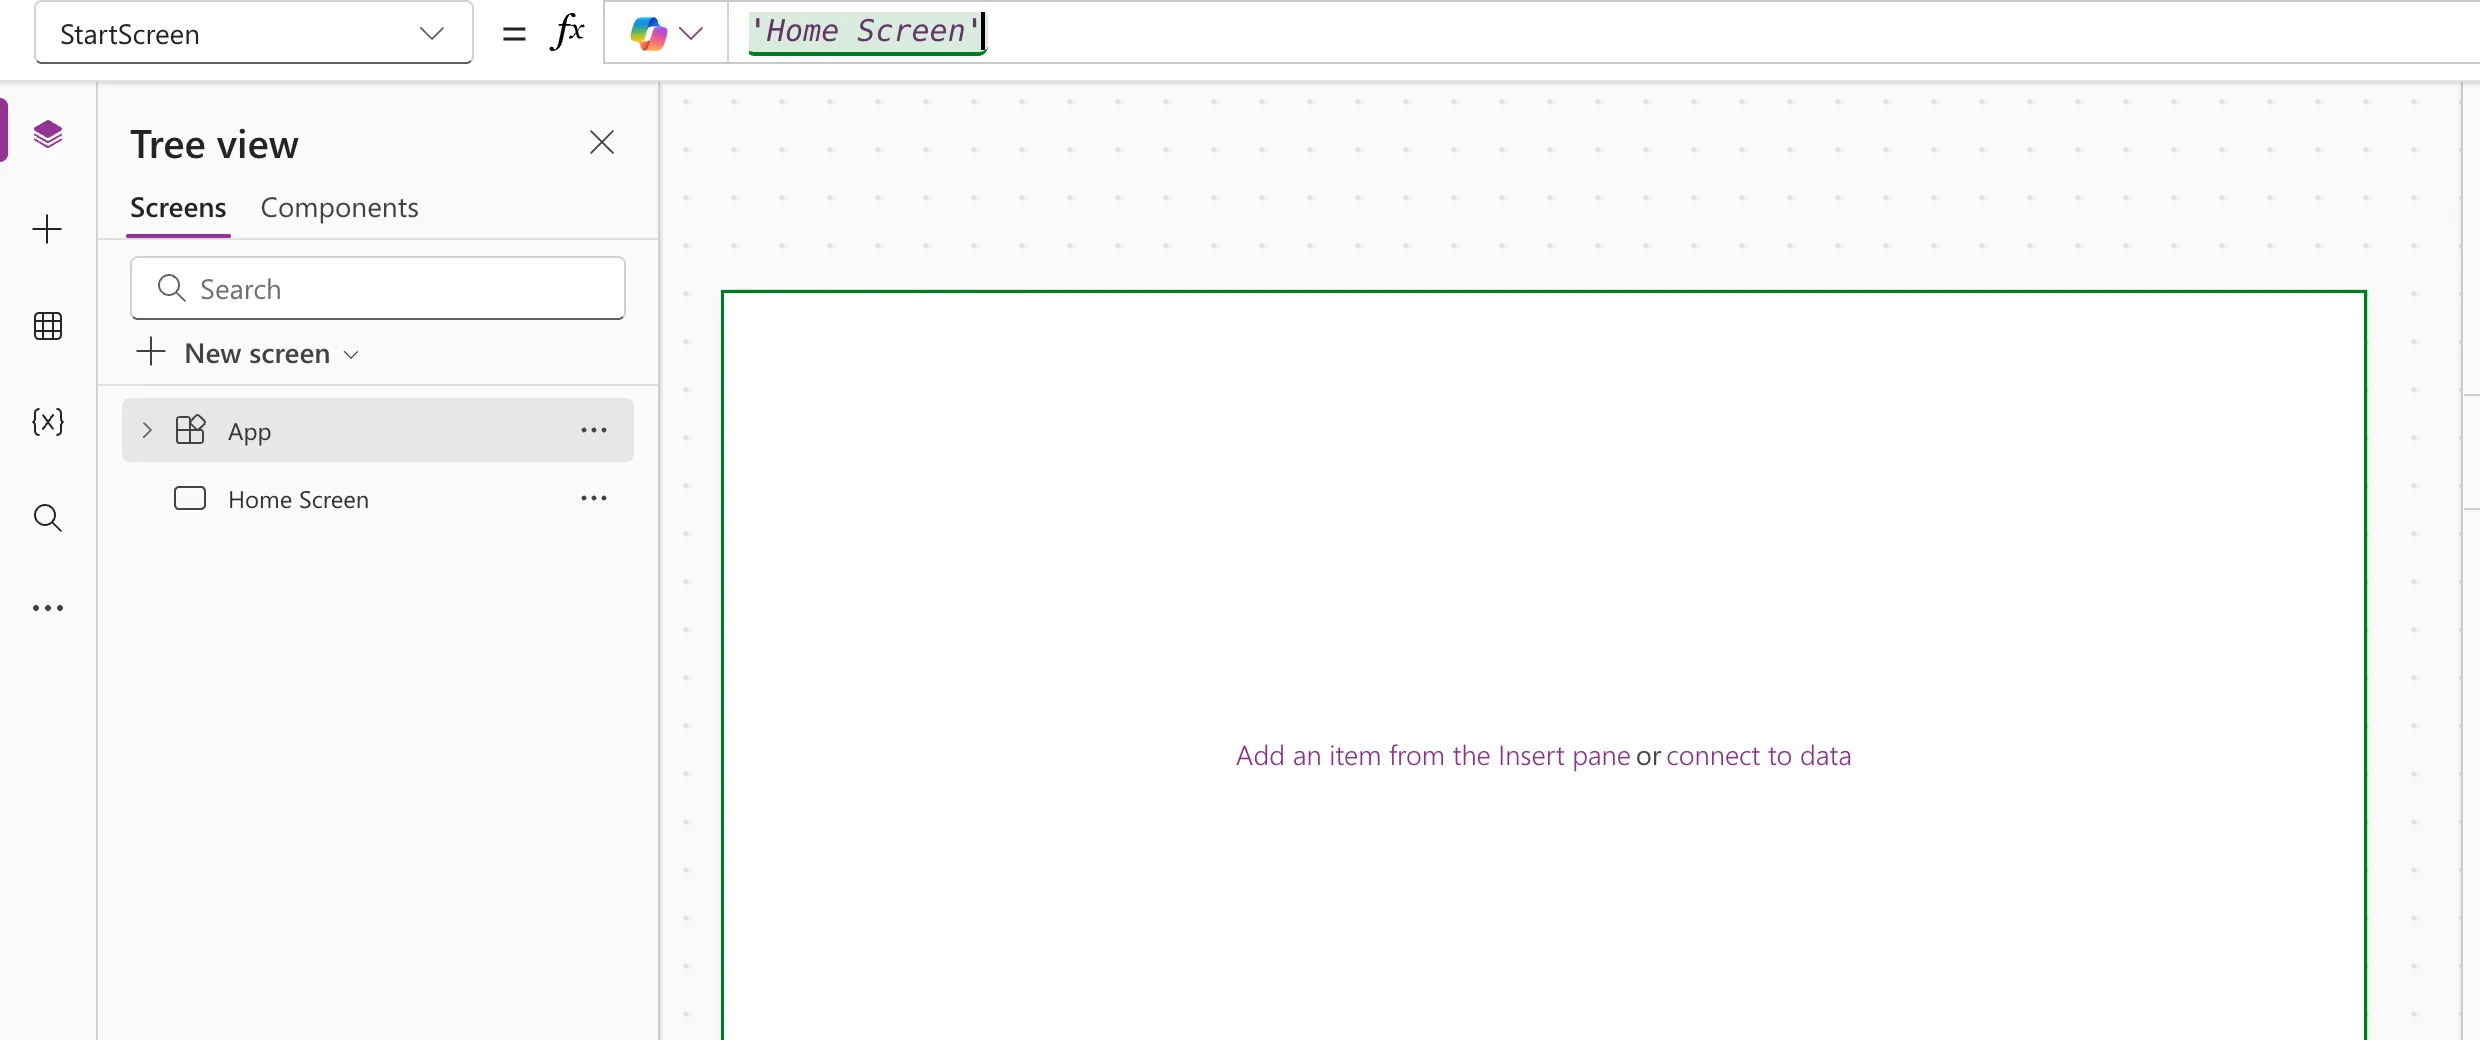This screenshot has height=1040, width=2480.
Task: Open the Insert plus icon in sidebar
Action: 47,229
